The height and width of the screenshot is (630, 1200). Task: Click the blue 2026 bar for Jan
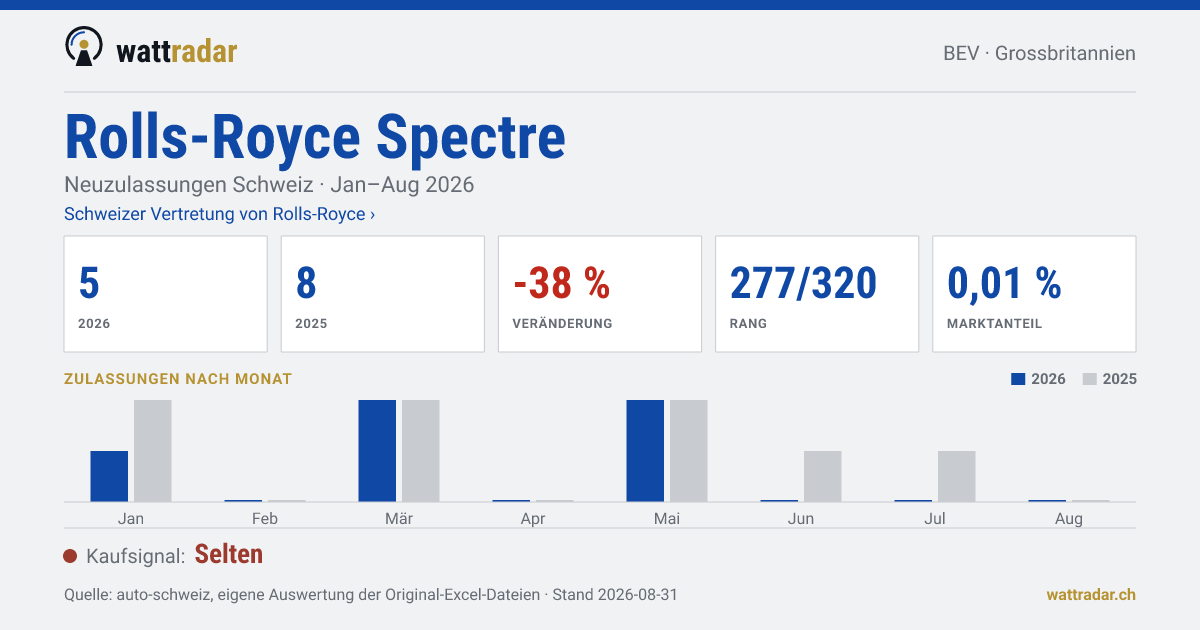pos(109,476)
